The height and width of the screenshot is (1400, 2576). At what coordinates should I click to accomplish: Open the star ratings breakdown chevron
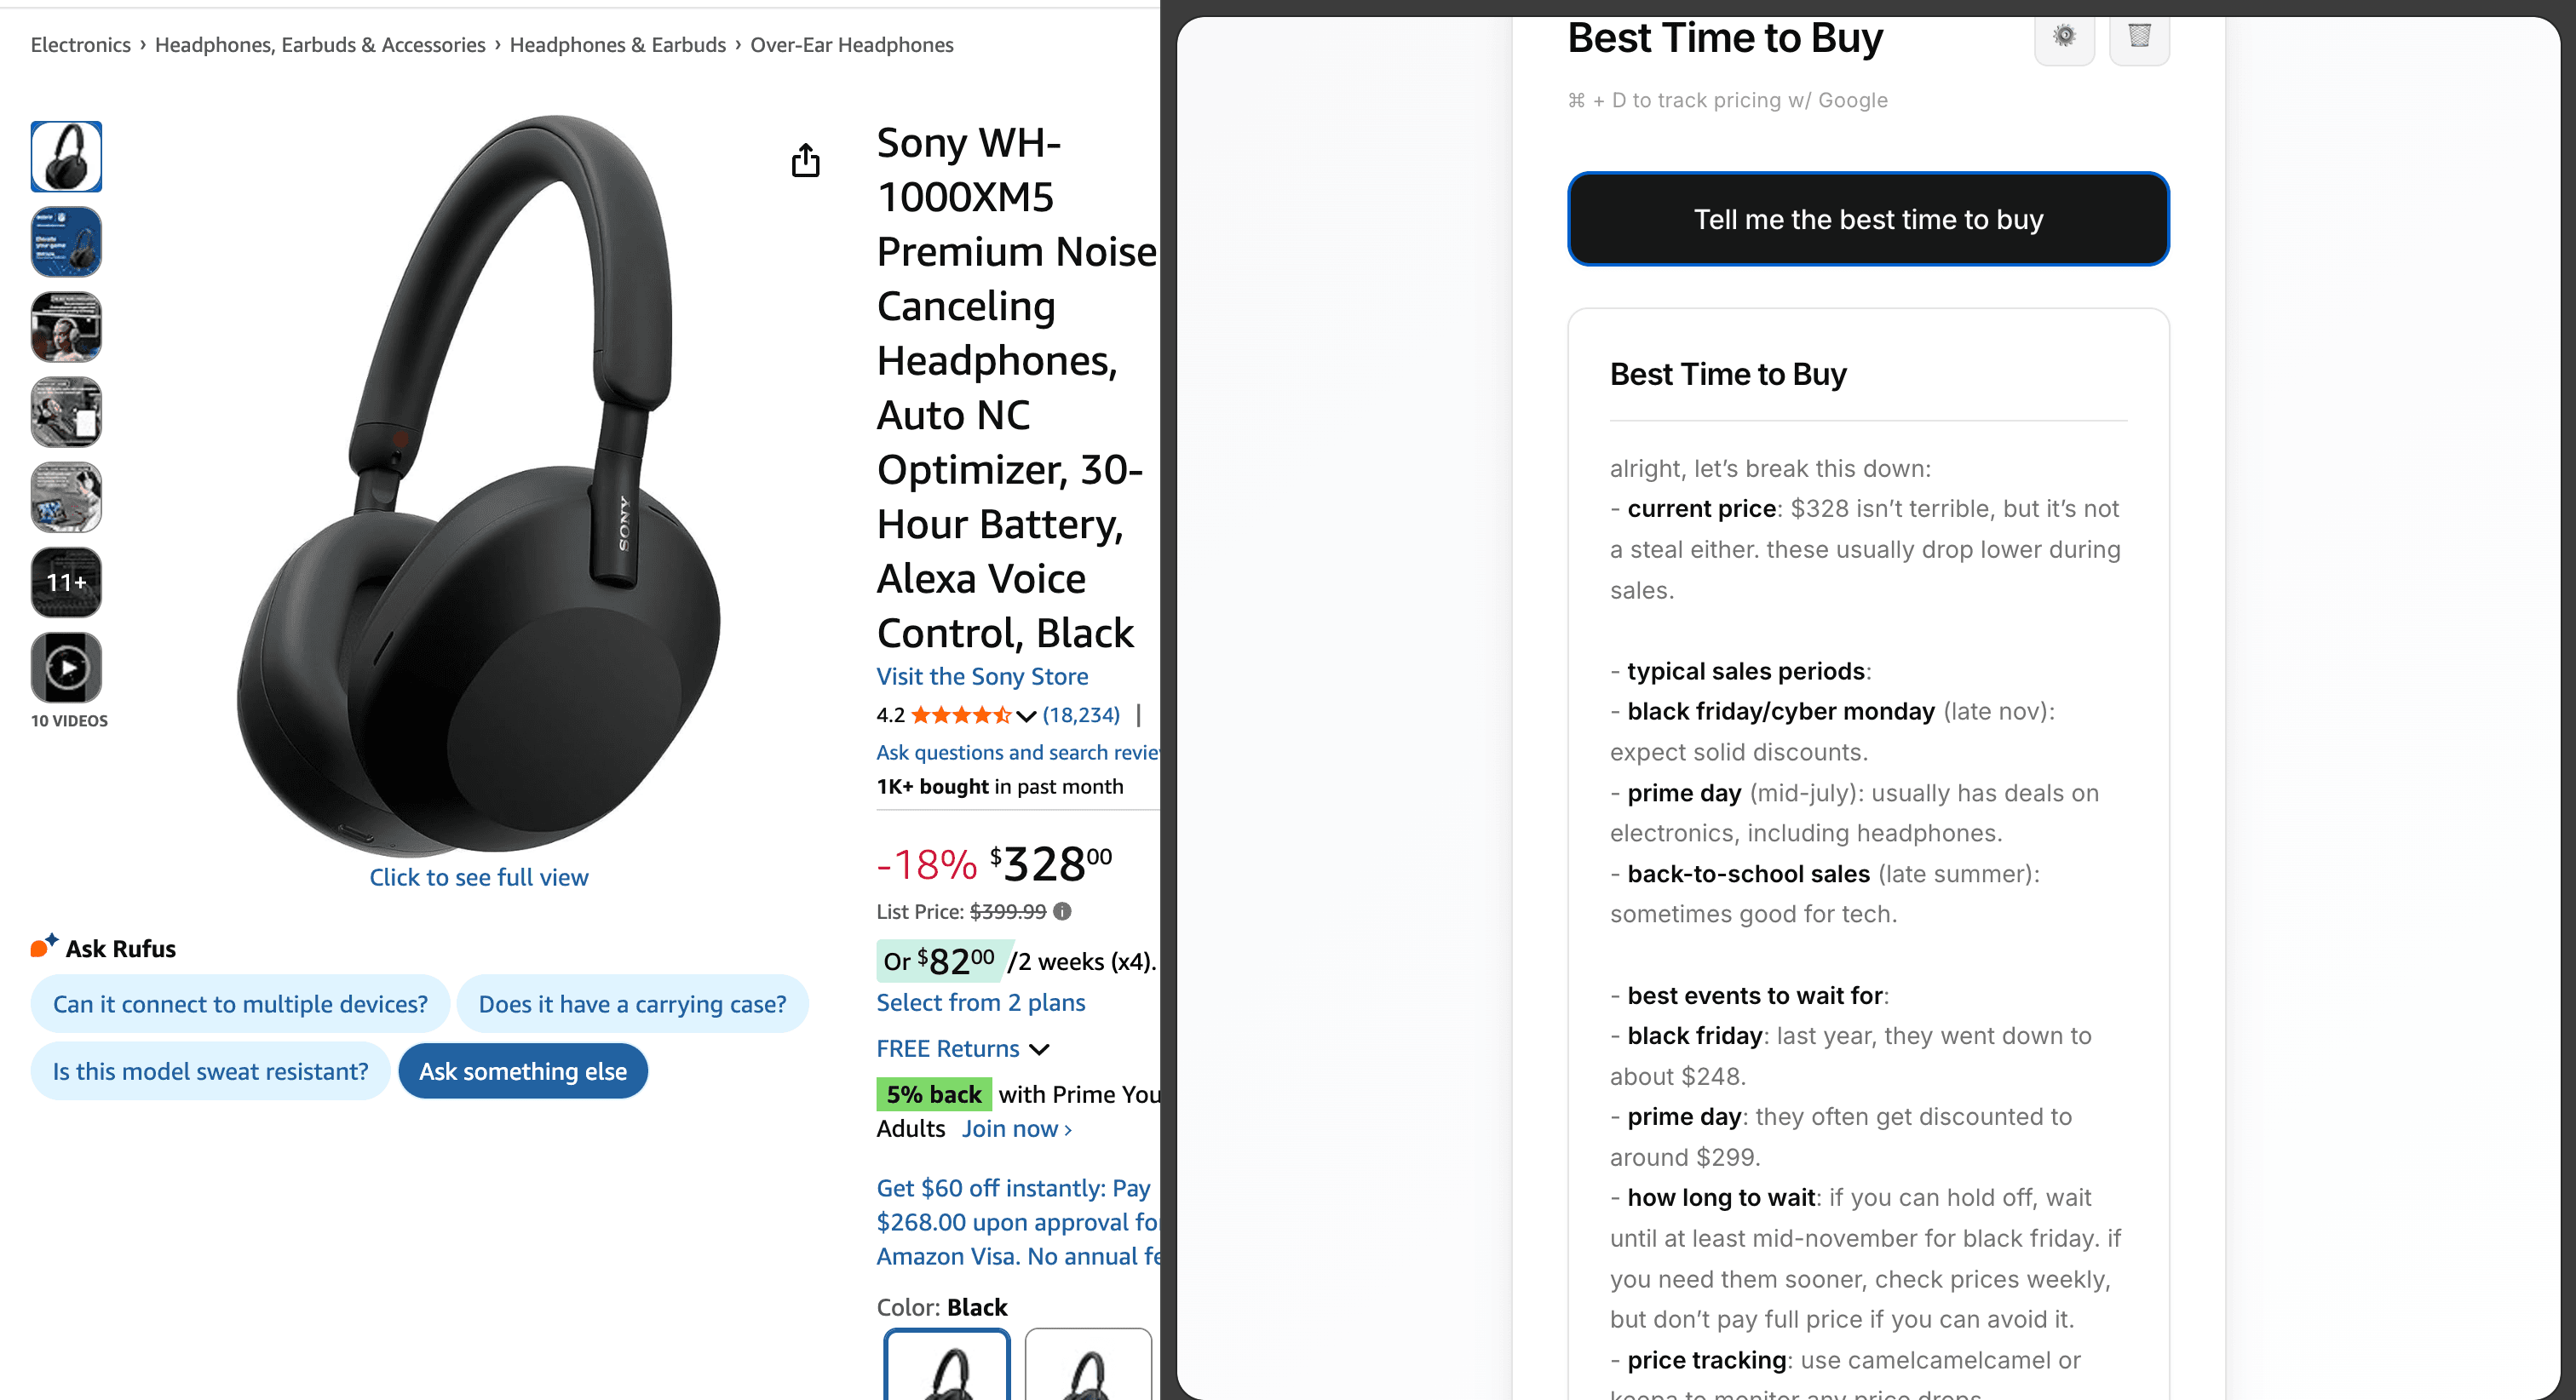tap(1026, 715)
